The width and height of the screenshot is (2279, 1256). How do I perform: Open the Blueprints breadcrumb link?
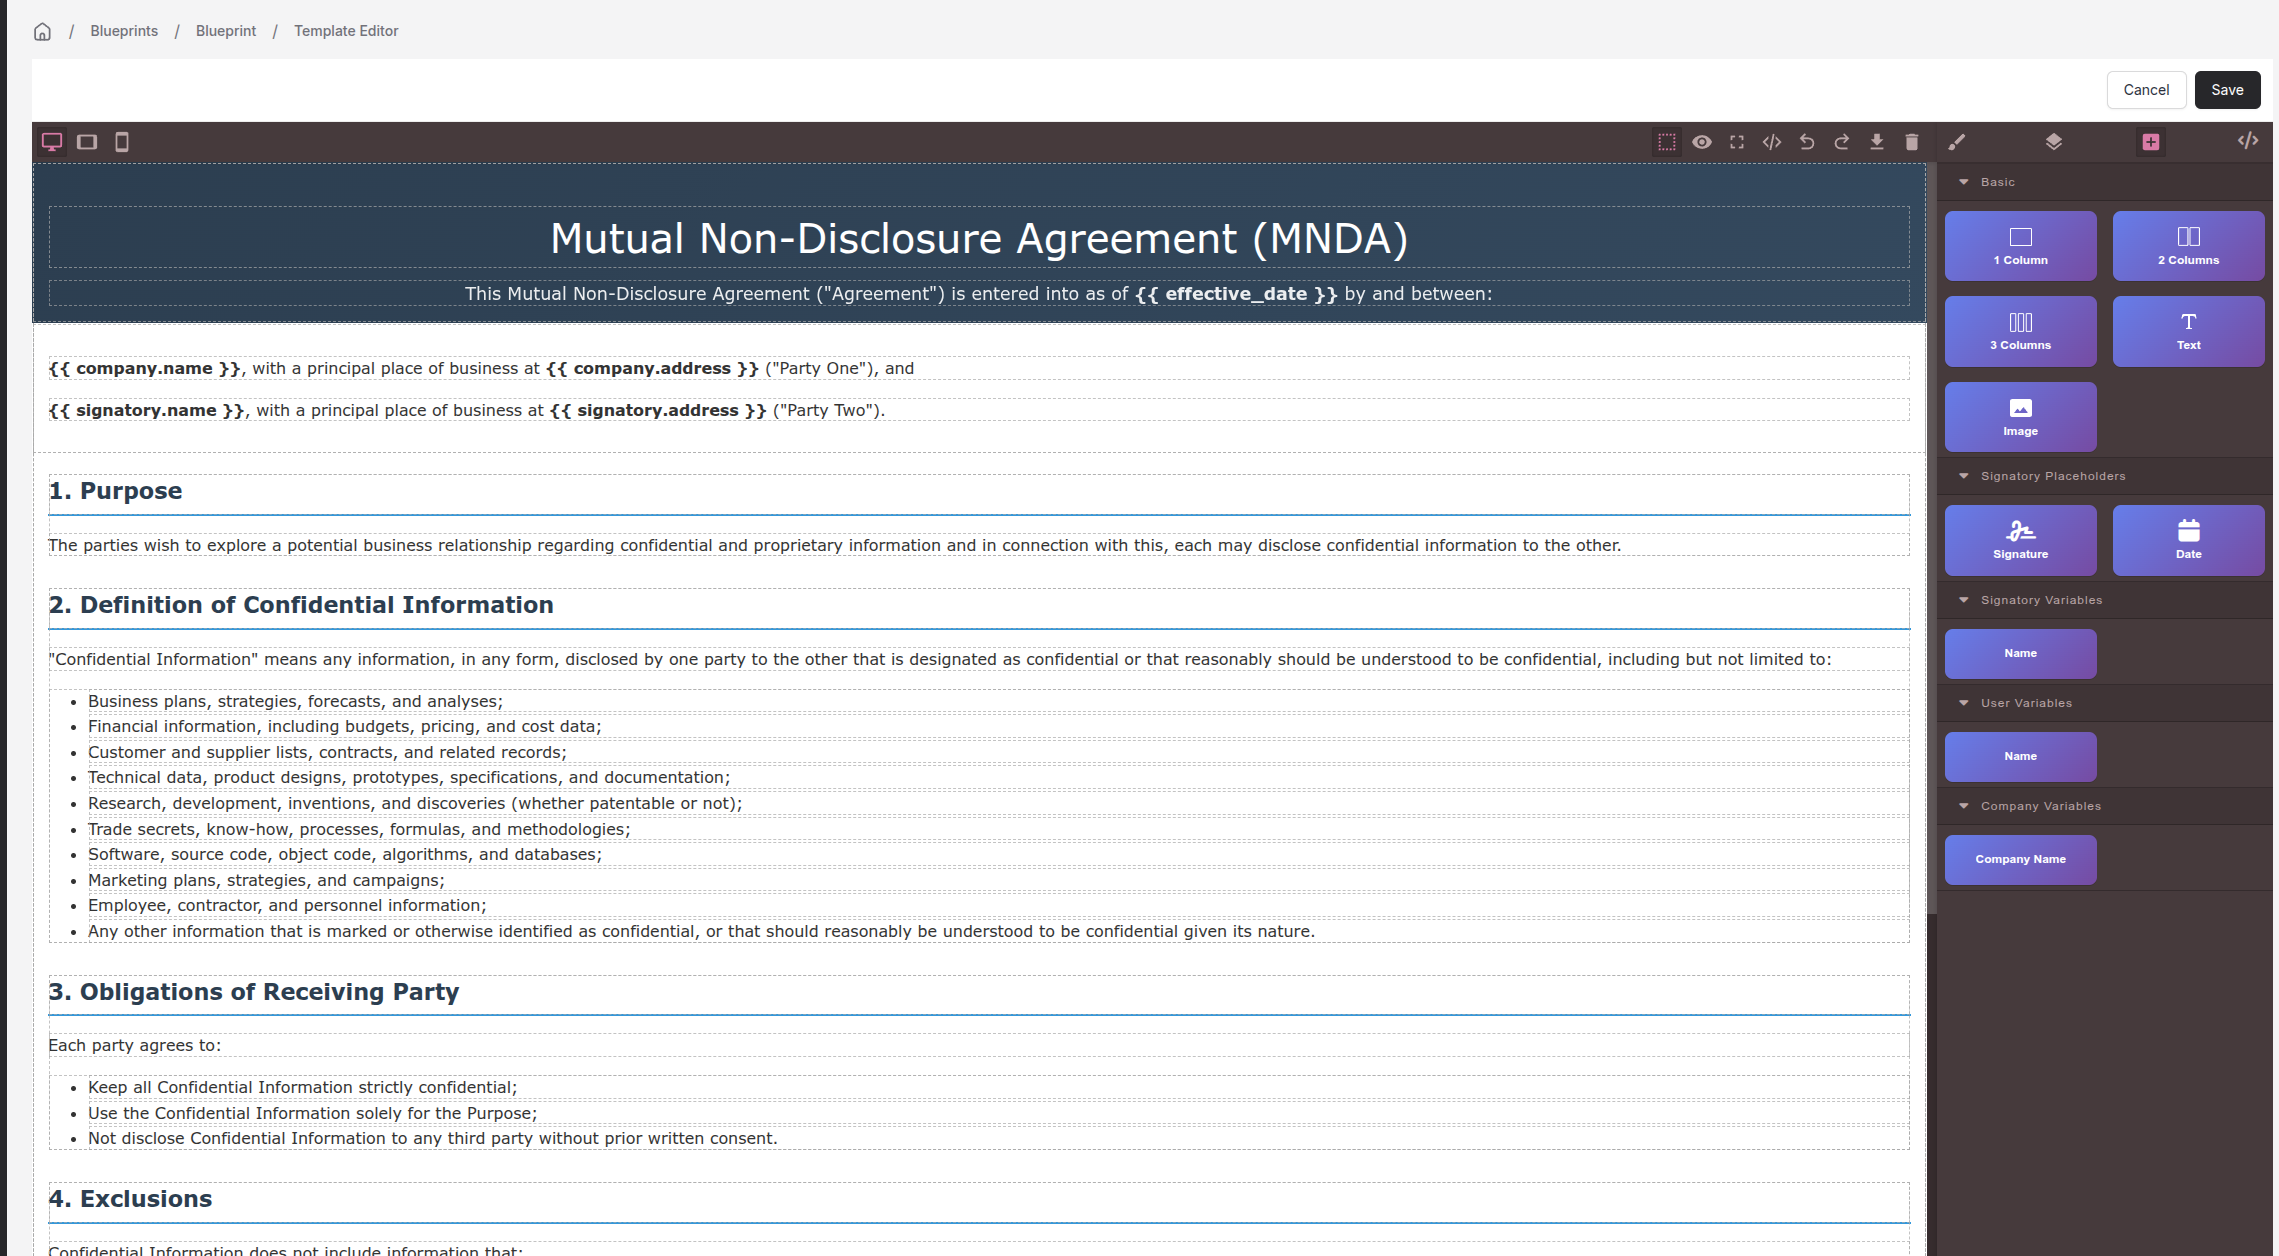coord(124,31)
